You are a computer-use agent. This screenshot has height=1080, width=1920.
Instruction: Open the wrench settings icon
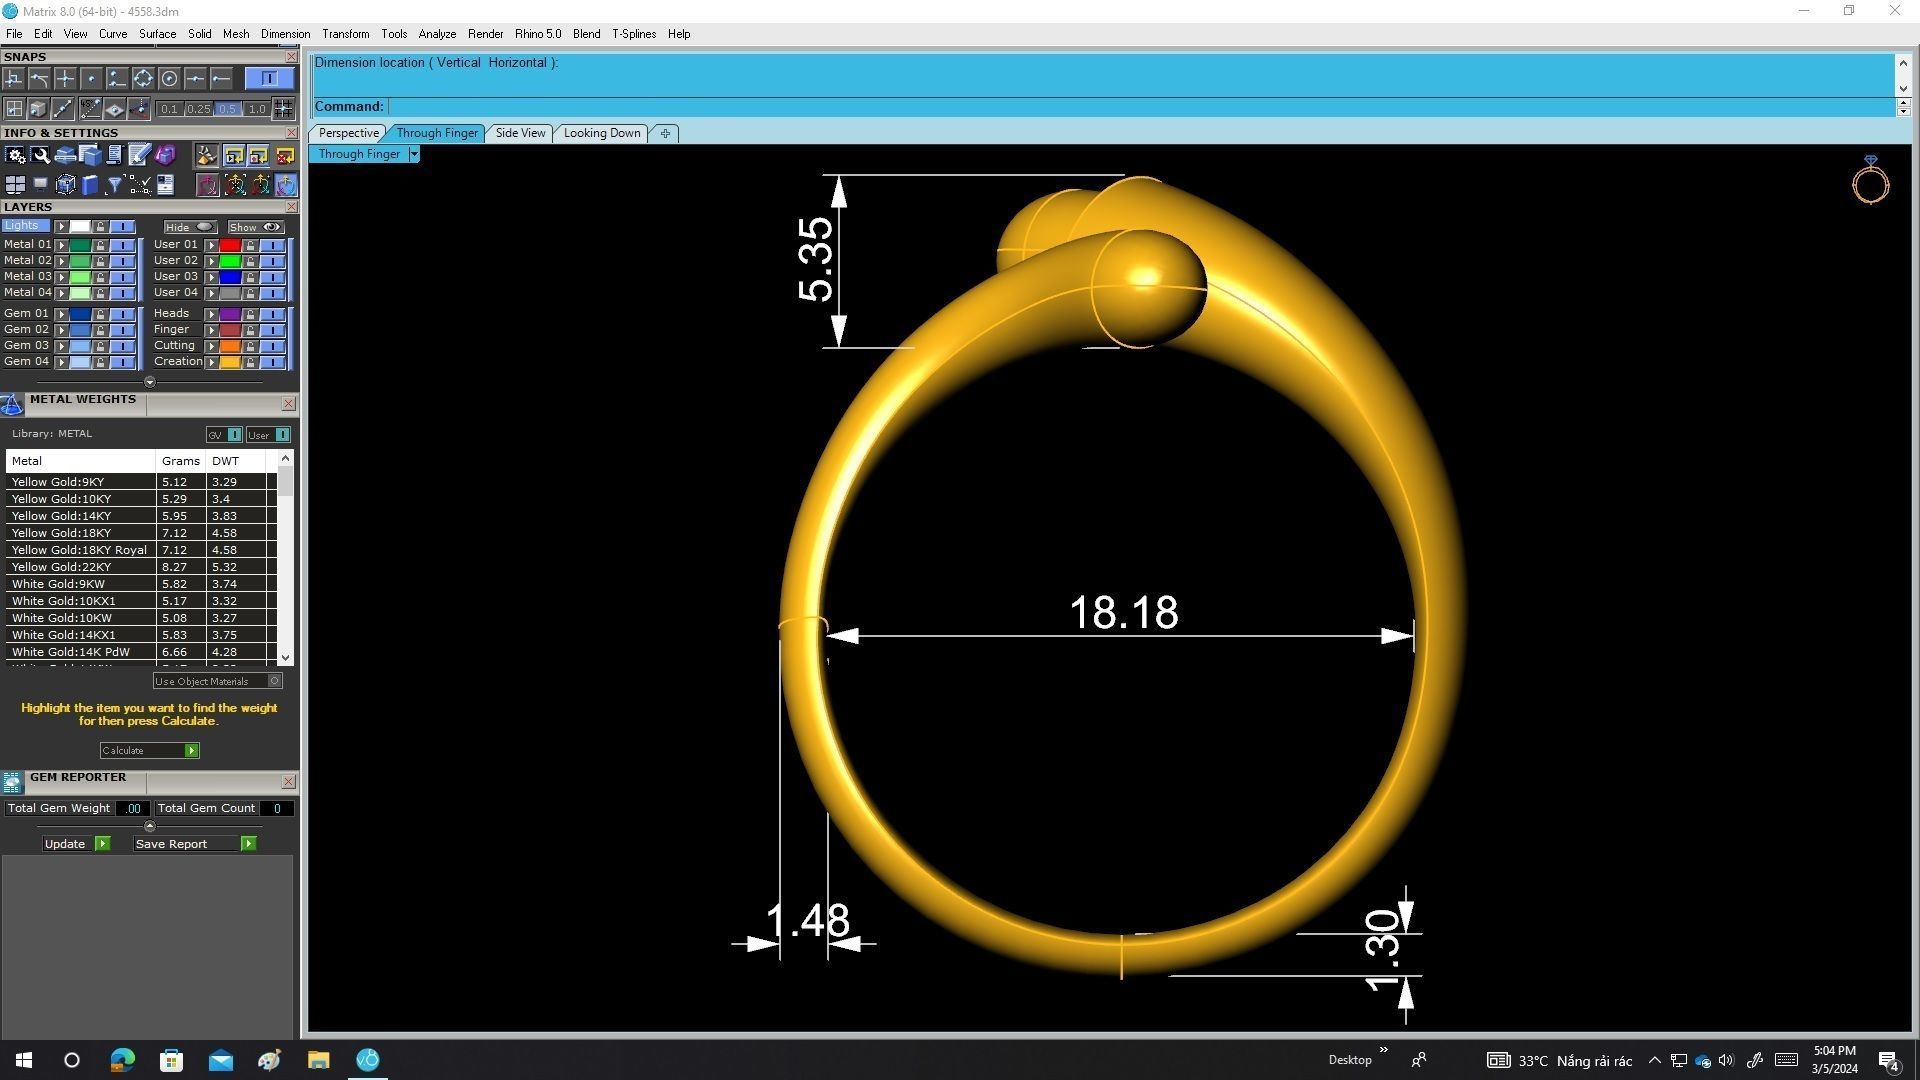click(40, 155)
